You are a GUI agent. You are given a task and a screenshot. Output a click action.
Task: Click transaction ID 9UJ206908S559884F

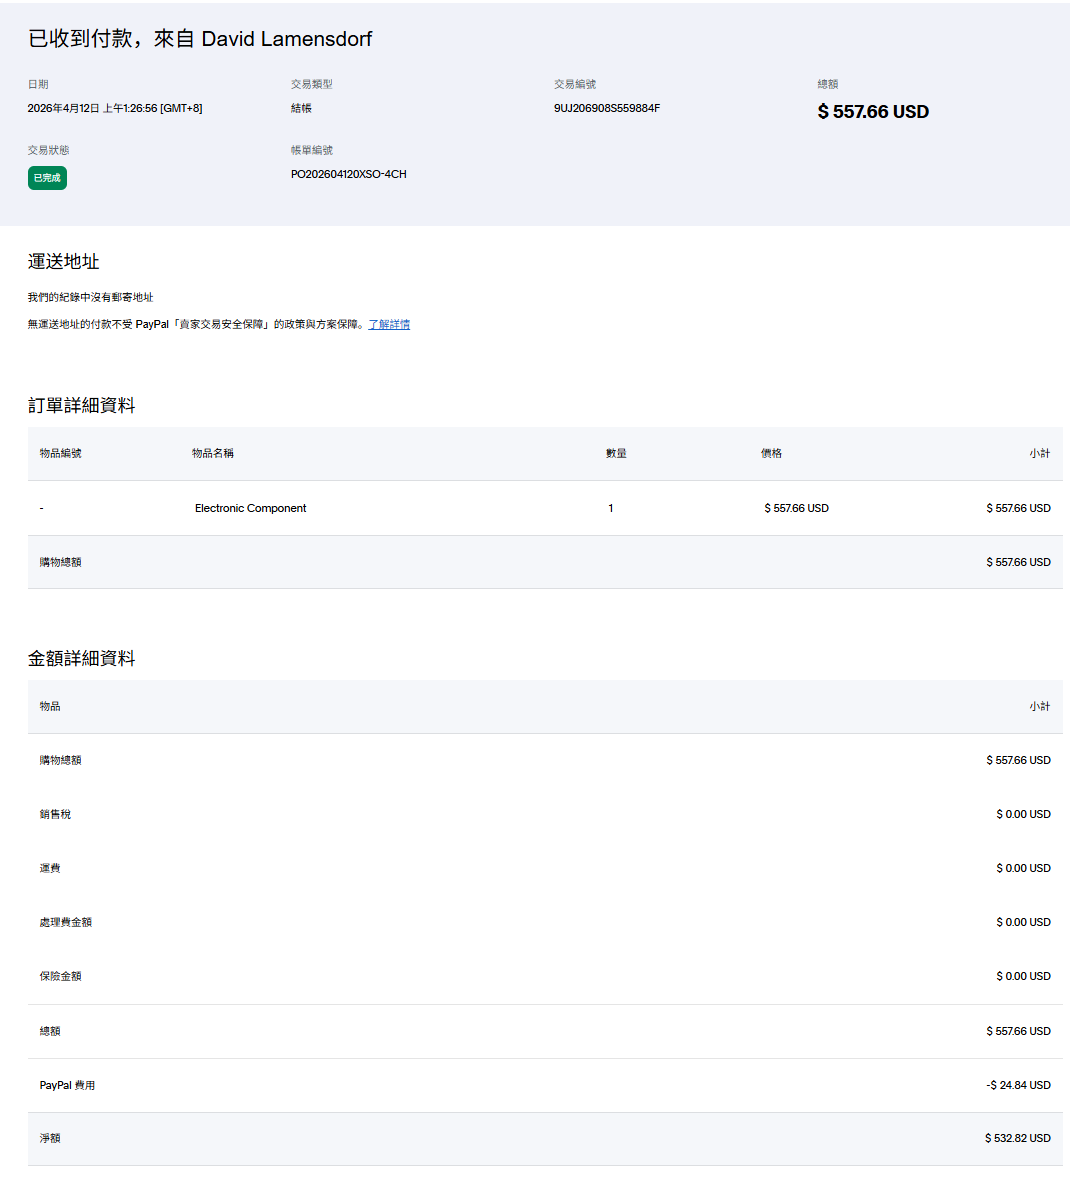(606, 108)
